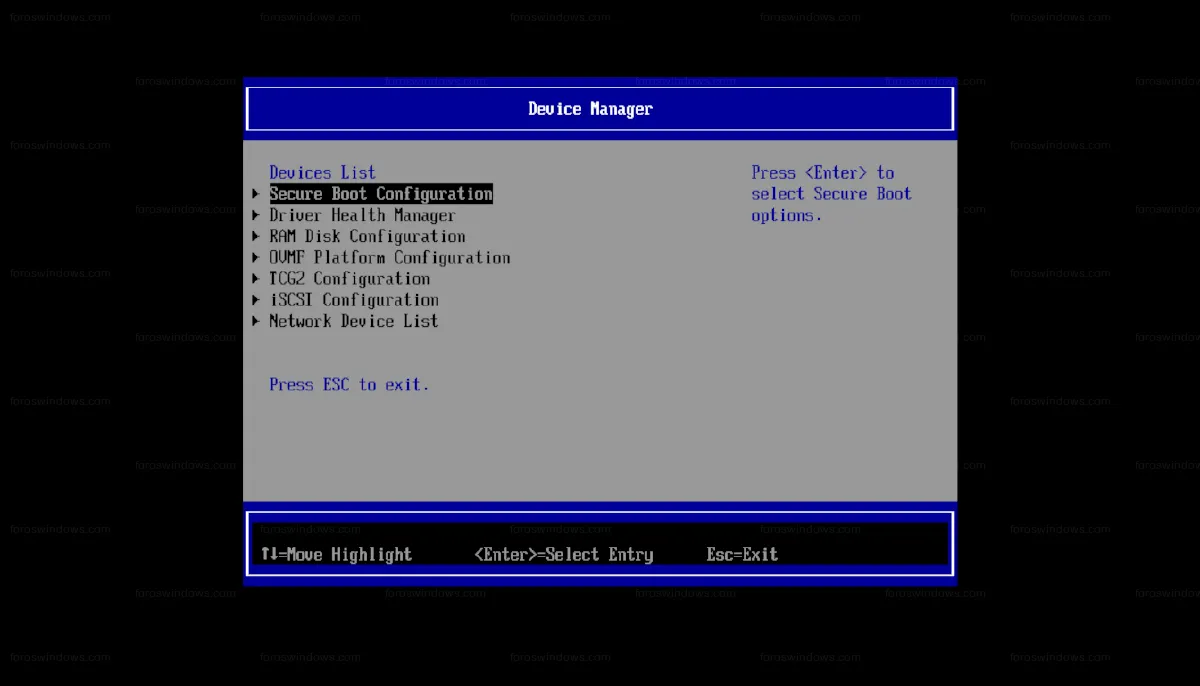Open OVMF Platform Configuration
The height and width of the screenshot is (686, 1200).
(x=389, y=257)
